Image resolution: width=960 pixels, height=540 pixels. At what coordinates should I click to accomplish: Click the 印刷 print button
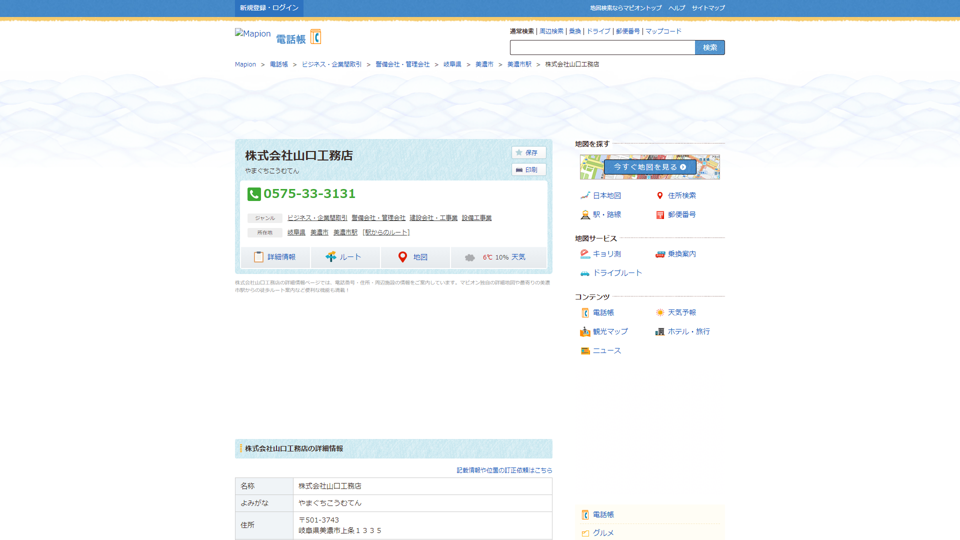point(528,170)
